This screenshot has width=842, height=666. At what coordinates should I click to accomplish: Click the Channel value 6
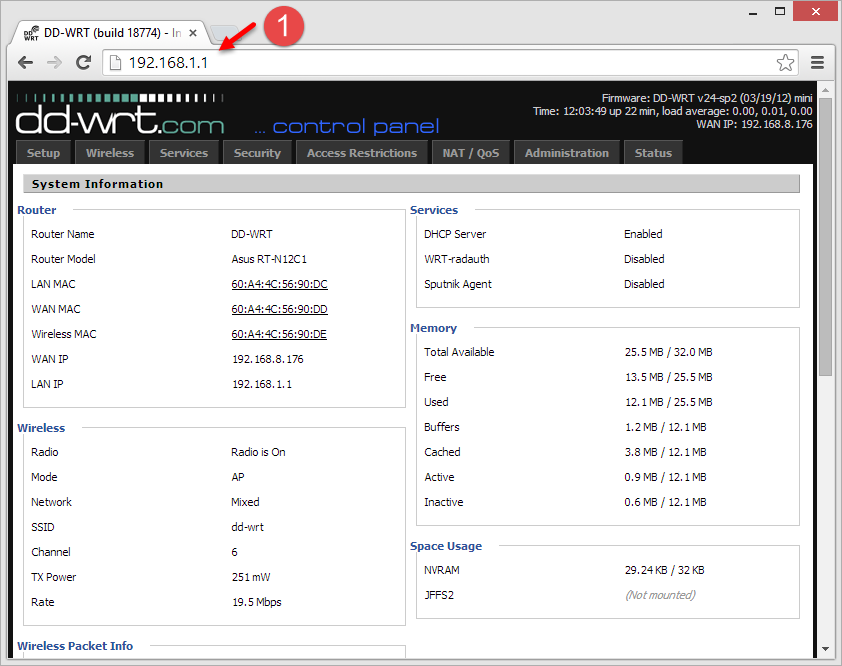(234, 552)
